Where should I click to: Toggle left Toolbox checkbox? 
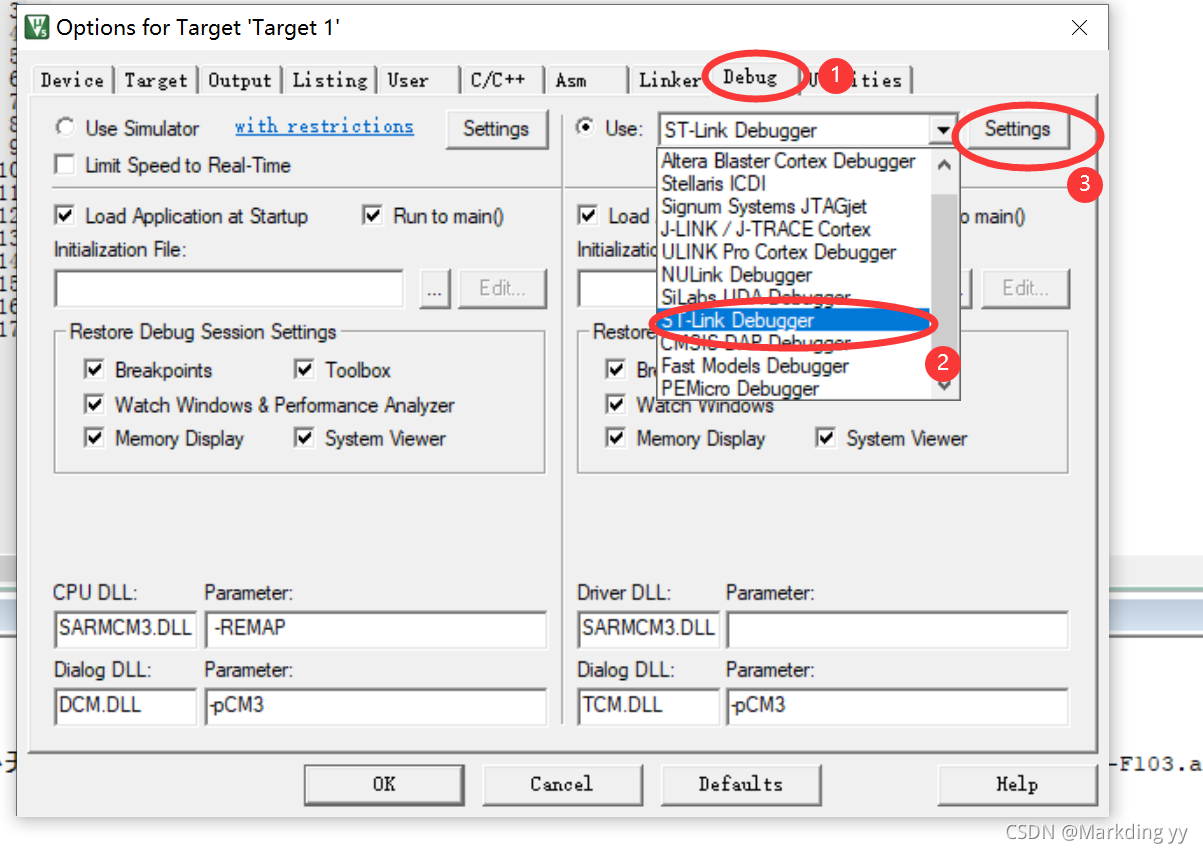click(305, 370)
